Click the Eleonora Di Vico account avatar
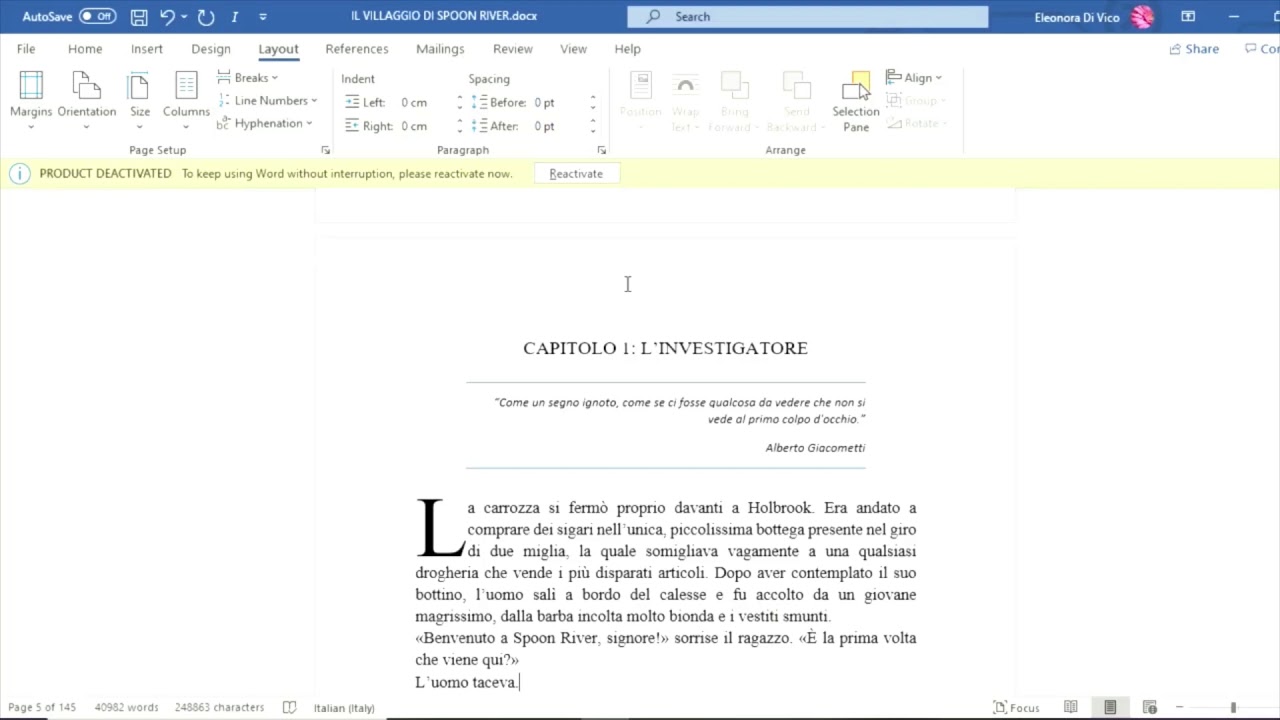1280x720 pixels. tap(1142, 17)
